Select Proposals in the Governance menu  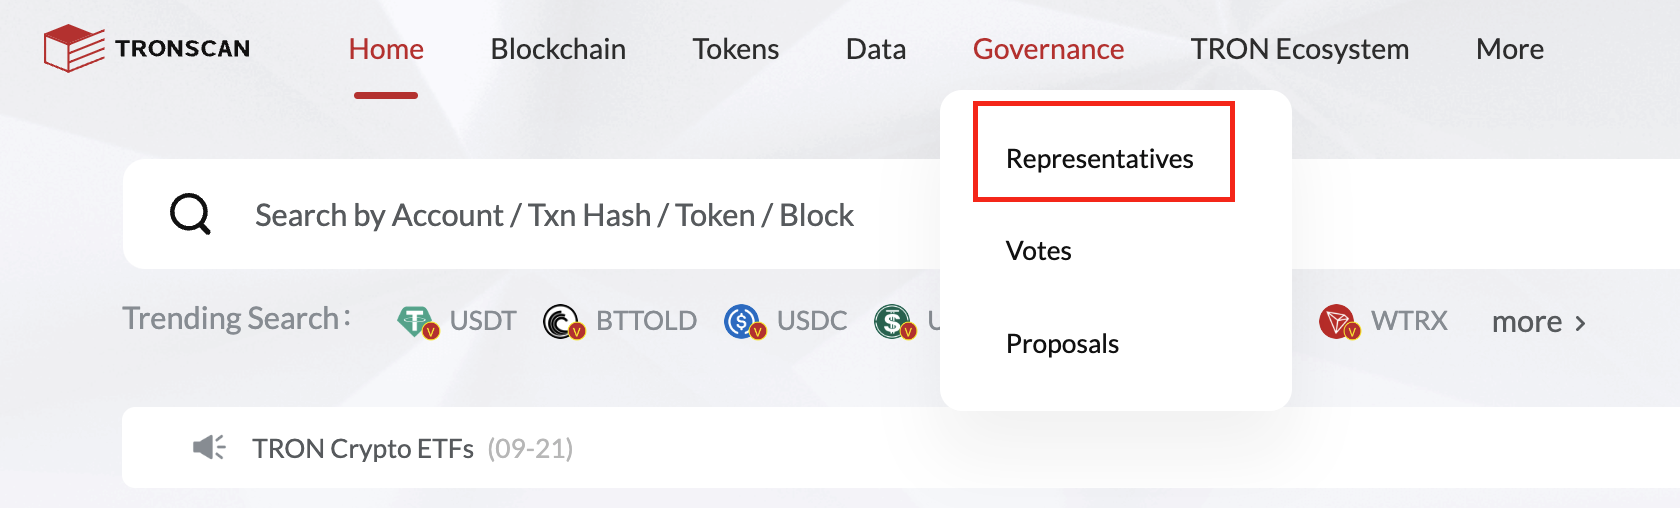[x=1062, y=344]
